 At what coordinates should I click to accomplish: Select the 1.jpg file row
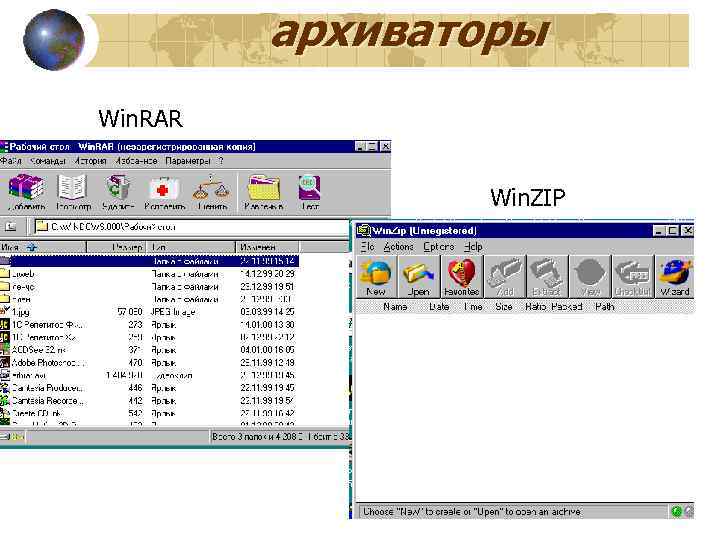149,312
